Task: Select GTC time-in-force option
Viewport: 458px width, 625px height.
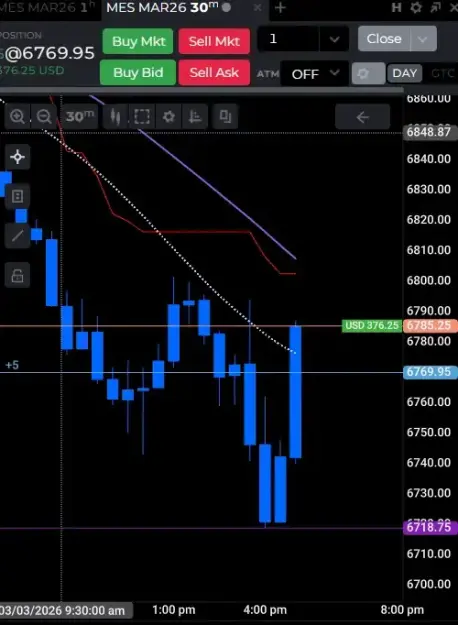Action: [442, 73]
